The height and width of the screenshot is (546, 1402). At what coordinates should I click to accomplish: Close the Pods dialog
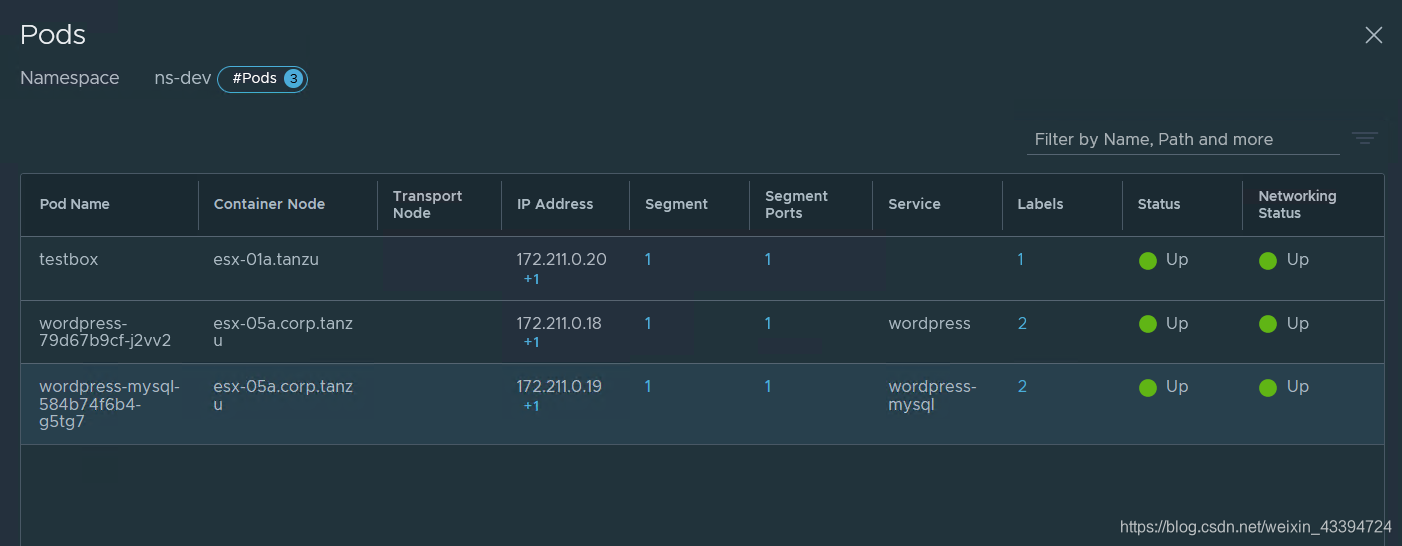pyautogui.click(x=1374, y=35)
